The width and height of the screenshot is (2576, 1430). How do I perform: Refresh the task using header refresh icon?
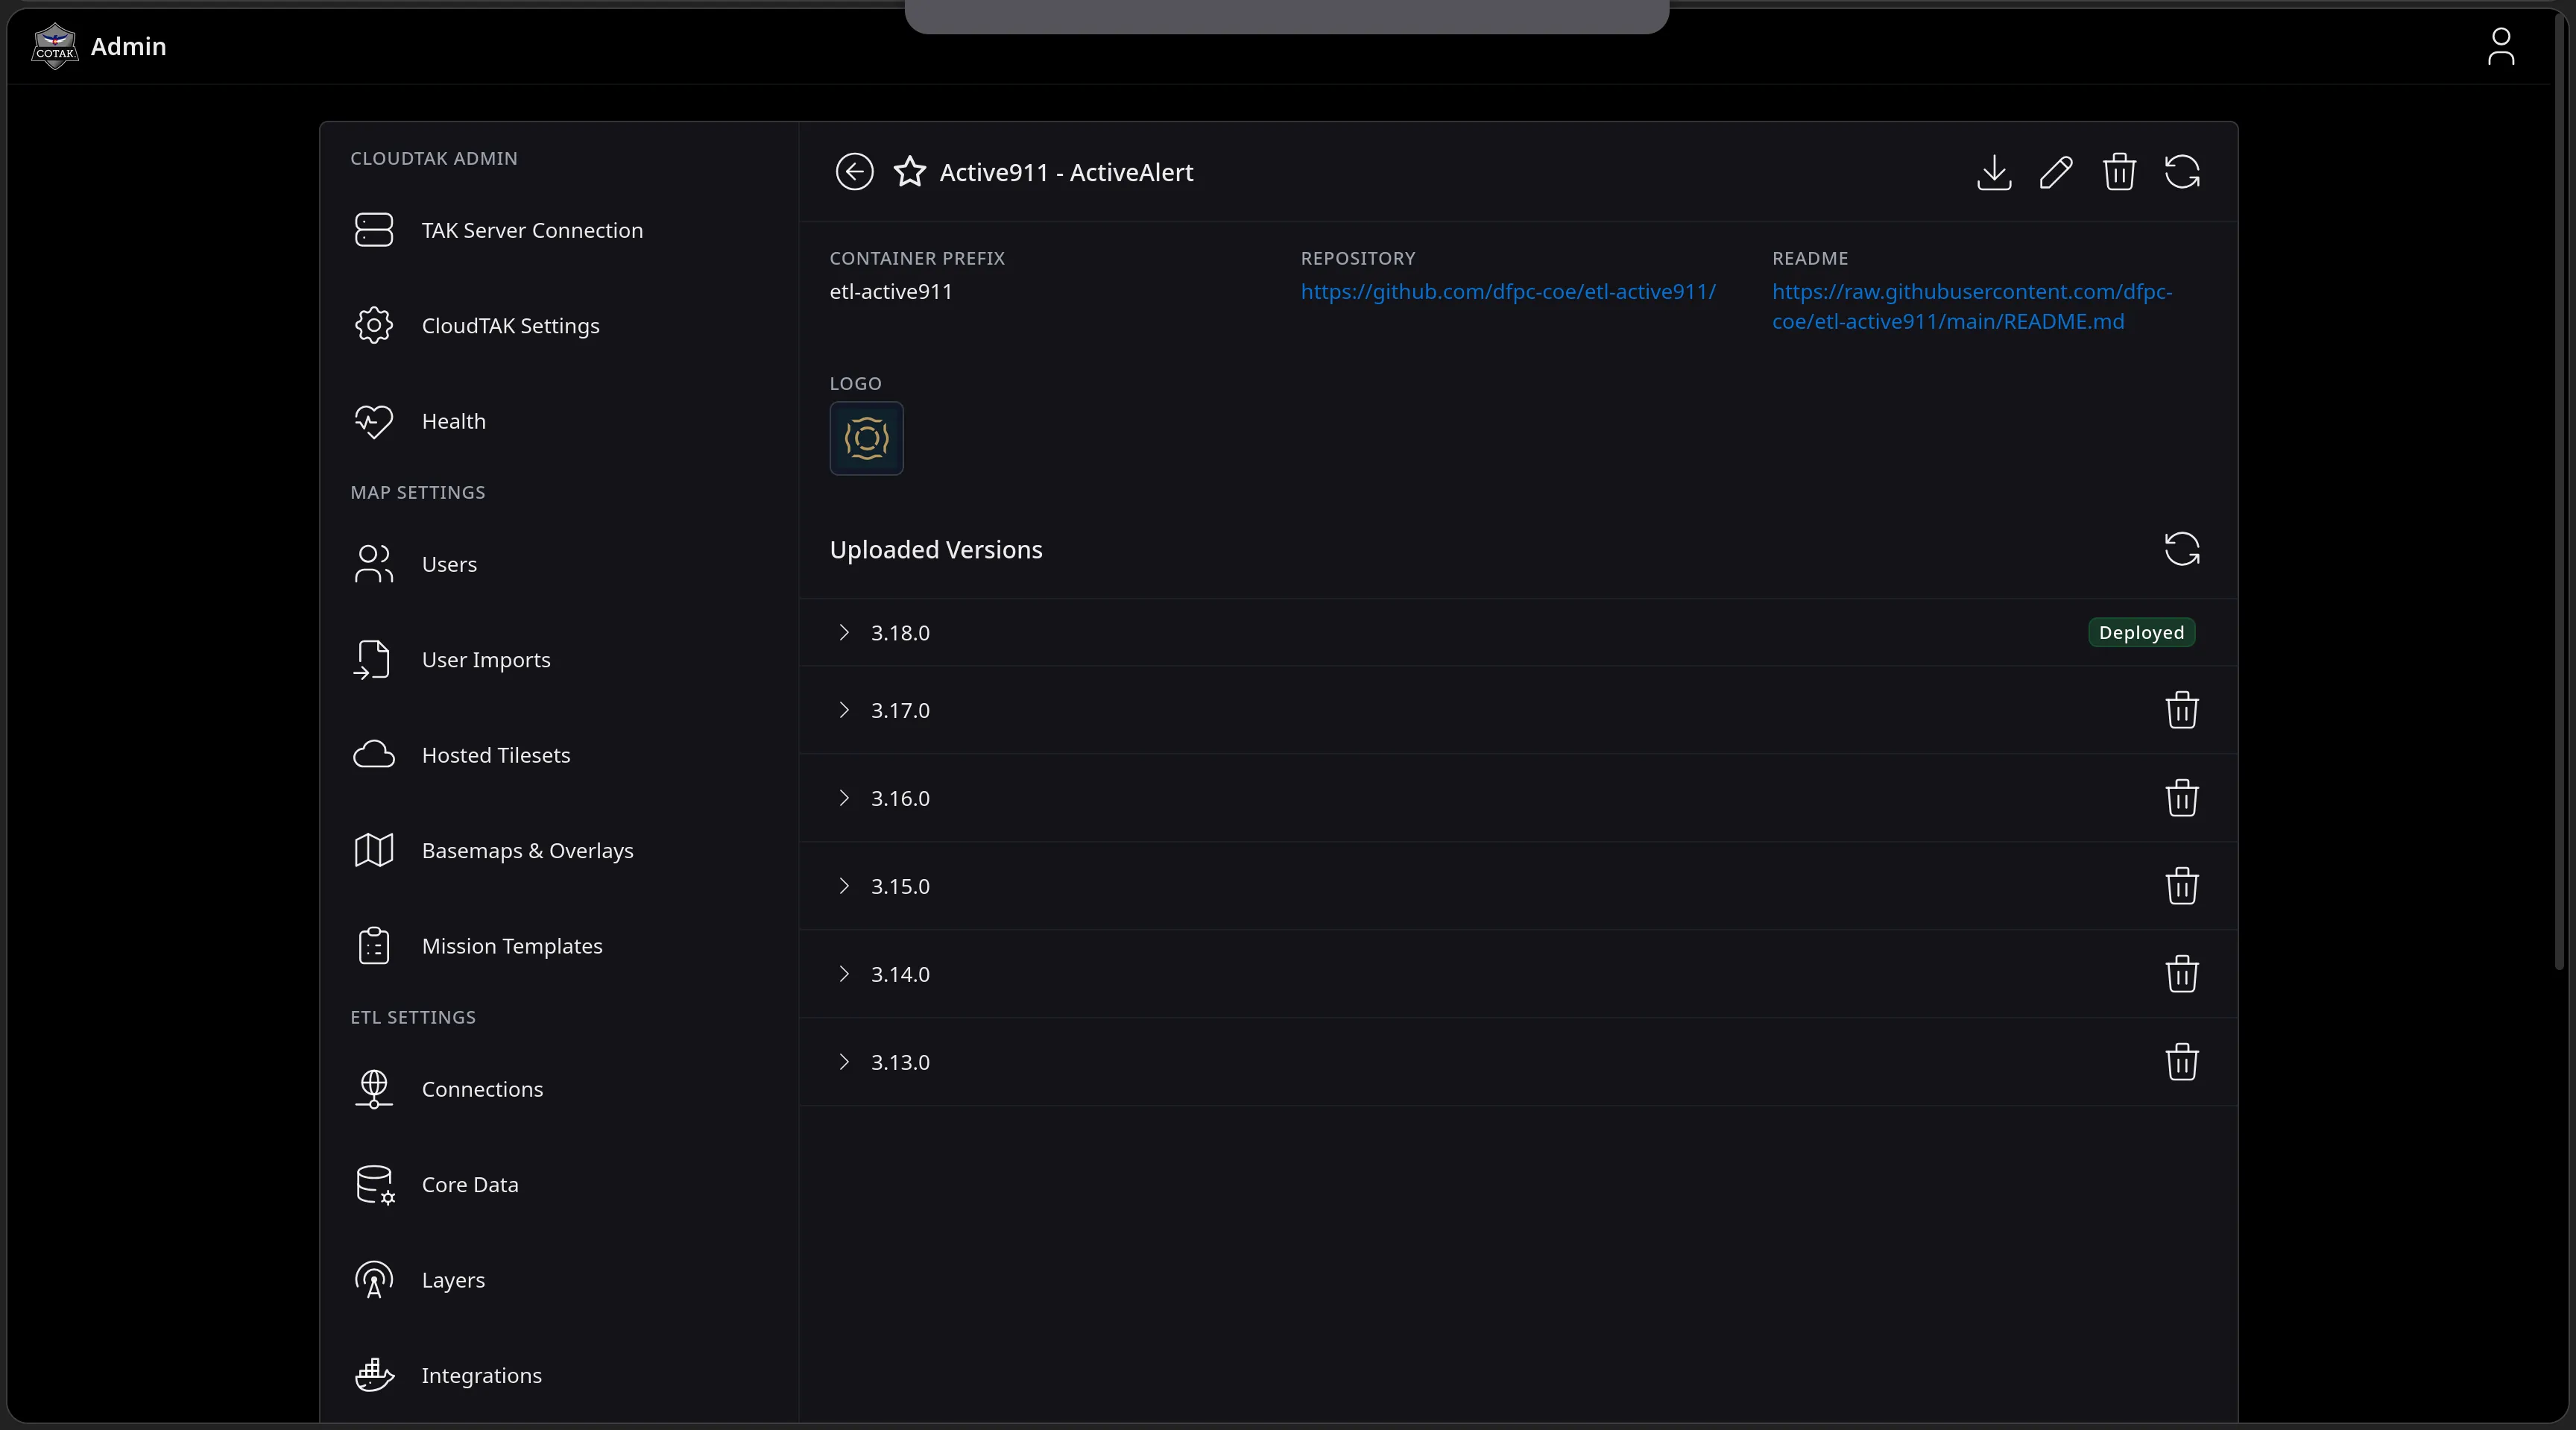(2182, 172)
